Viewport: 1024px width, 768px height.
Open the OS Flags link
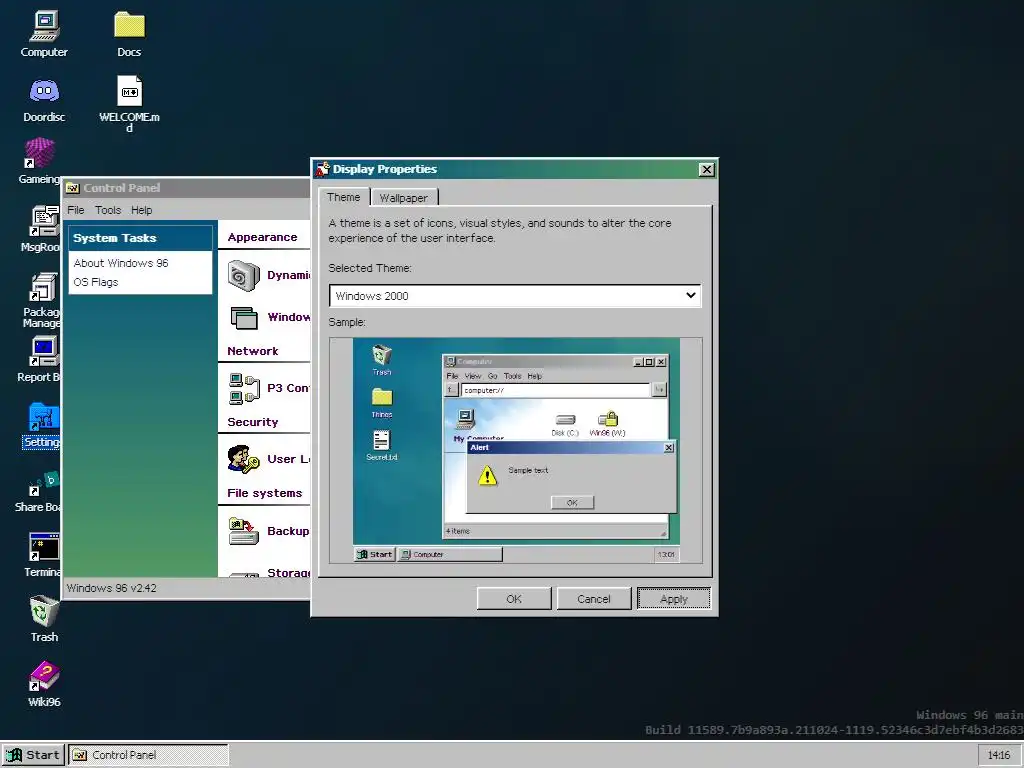[96, 282]
